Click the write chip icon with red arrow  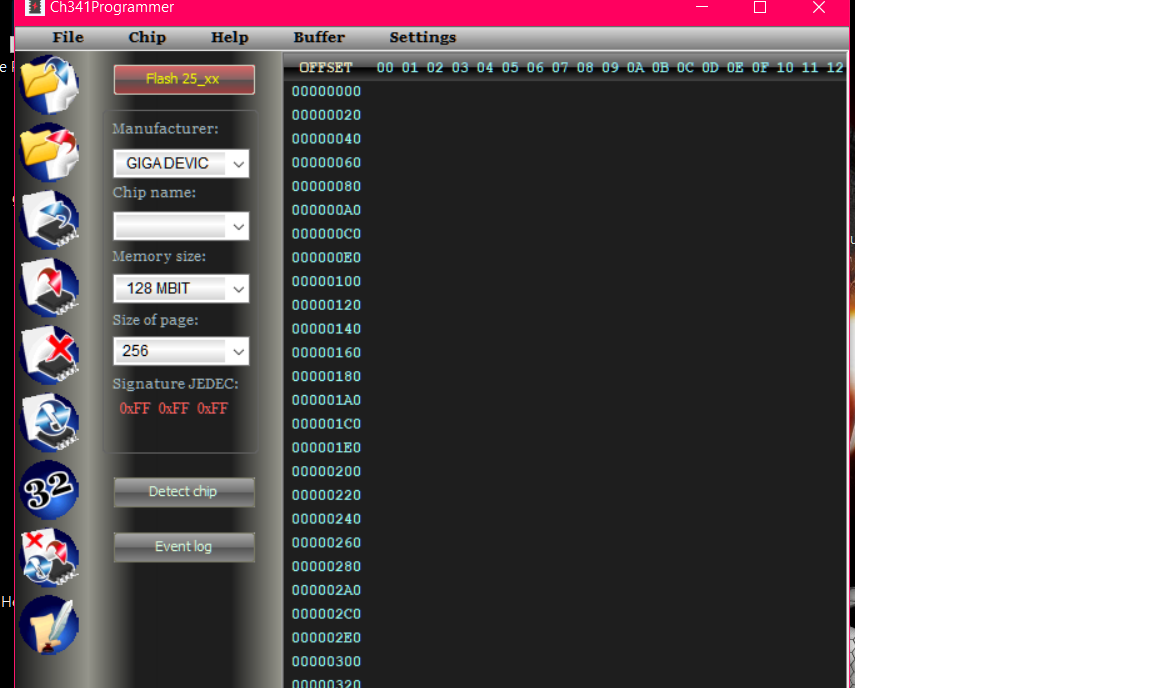pyautogui.click(x=49, y=287)
